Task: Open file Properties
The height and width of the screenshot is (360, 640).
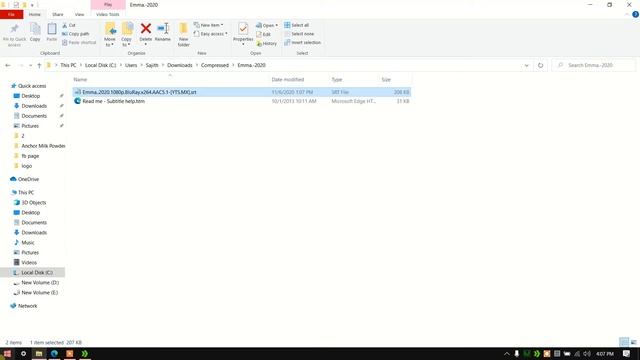Action: click(243, 33)
